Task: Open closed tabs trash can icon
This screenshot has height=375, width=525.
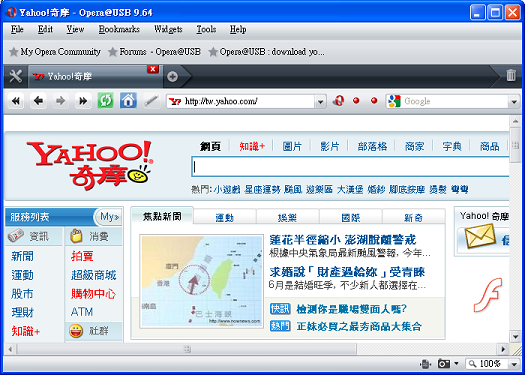Action: 511,75
